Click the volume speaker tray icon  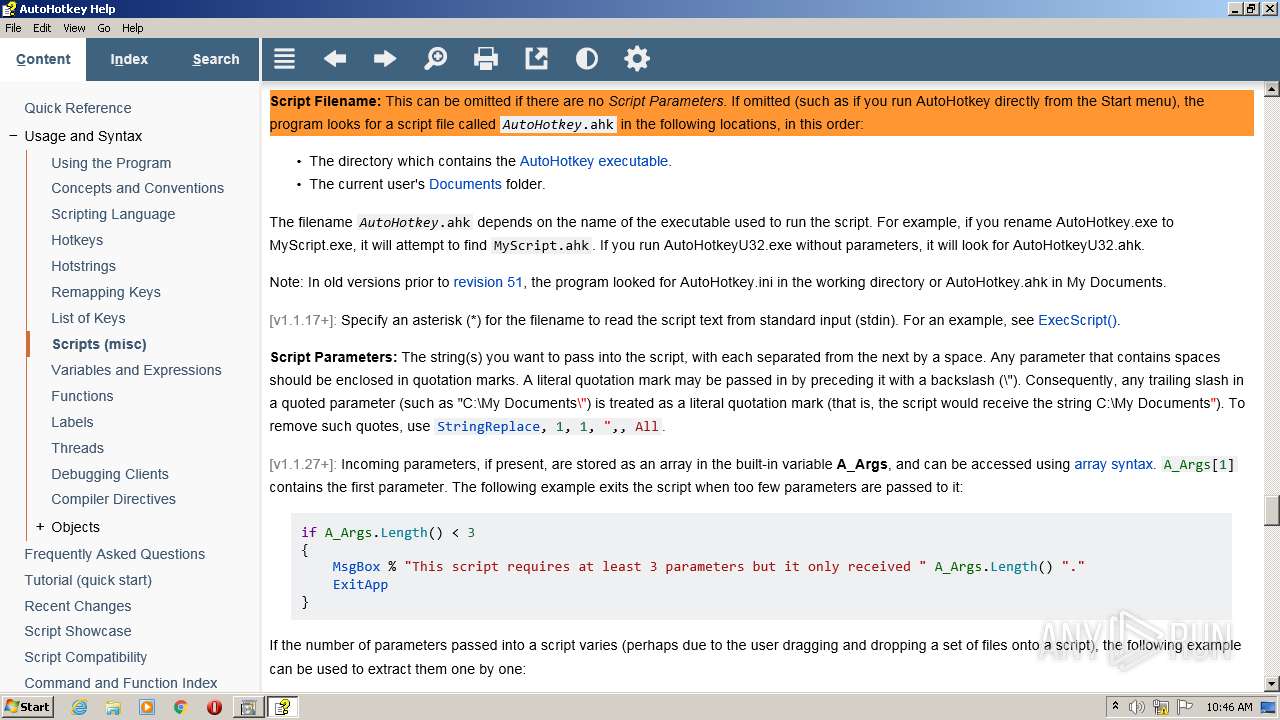click(x=1136, y=707)
